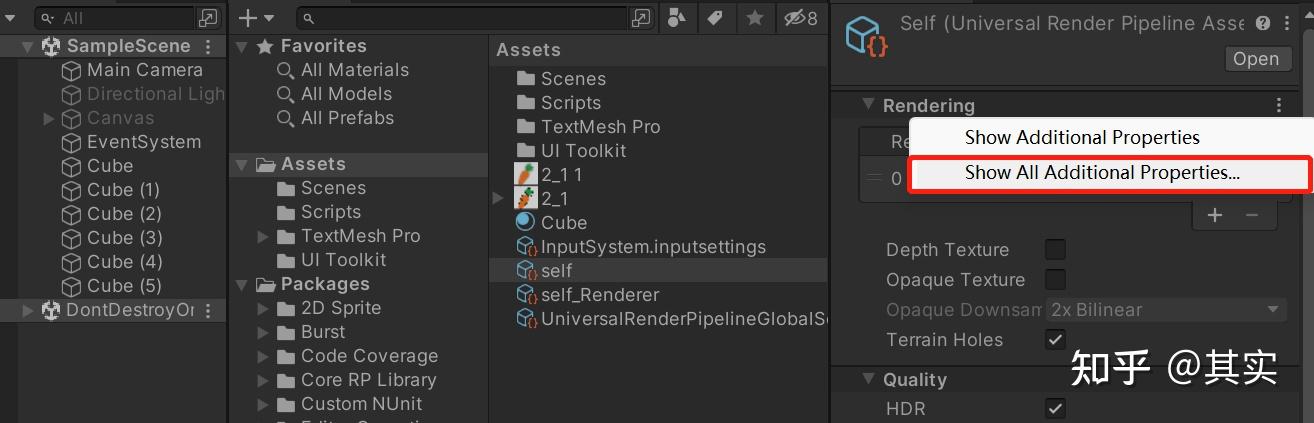Click the renderer list add plus icon
Screen dimensions: 1314x423
click(1215, 215)
